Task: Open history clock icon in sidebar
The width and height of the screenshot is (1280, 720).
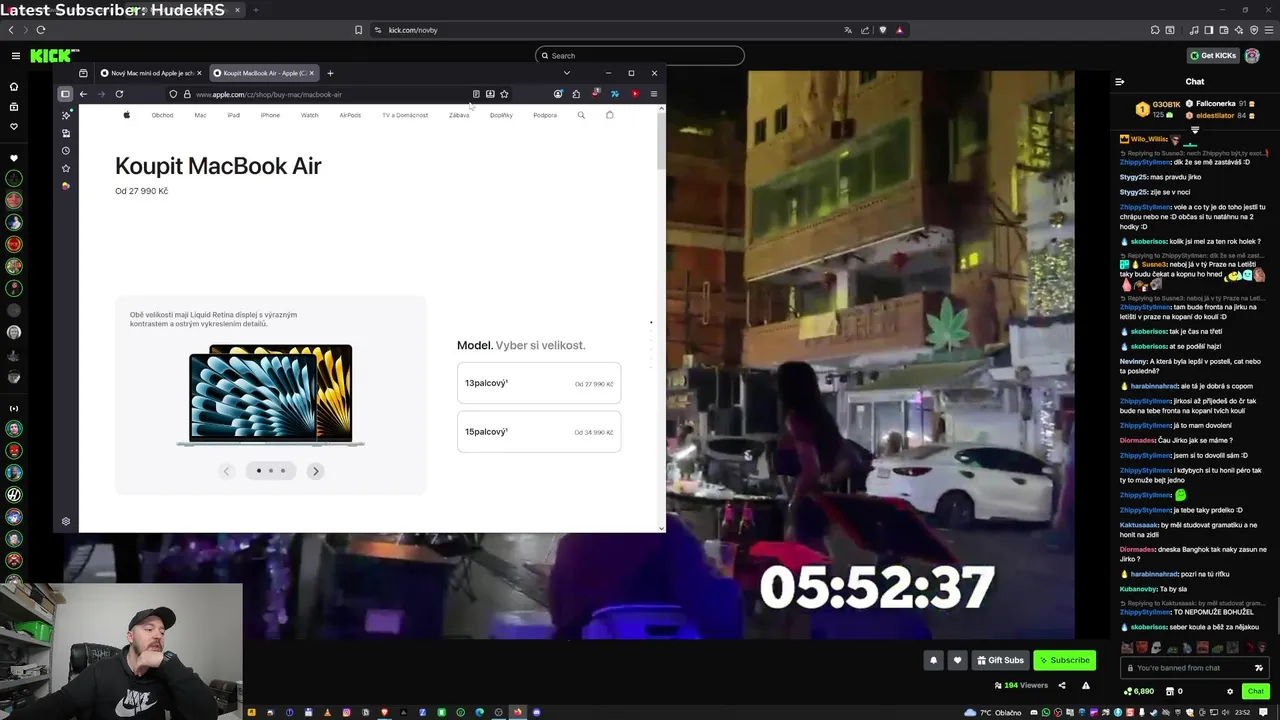Action: [x=66, y=151]
